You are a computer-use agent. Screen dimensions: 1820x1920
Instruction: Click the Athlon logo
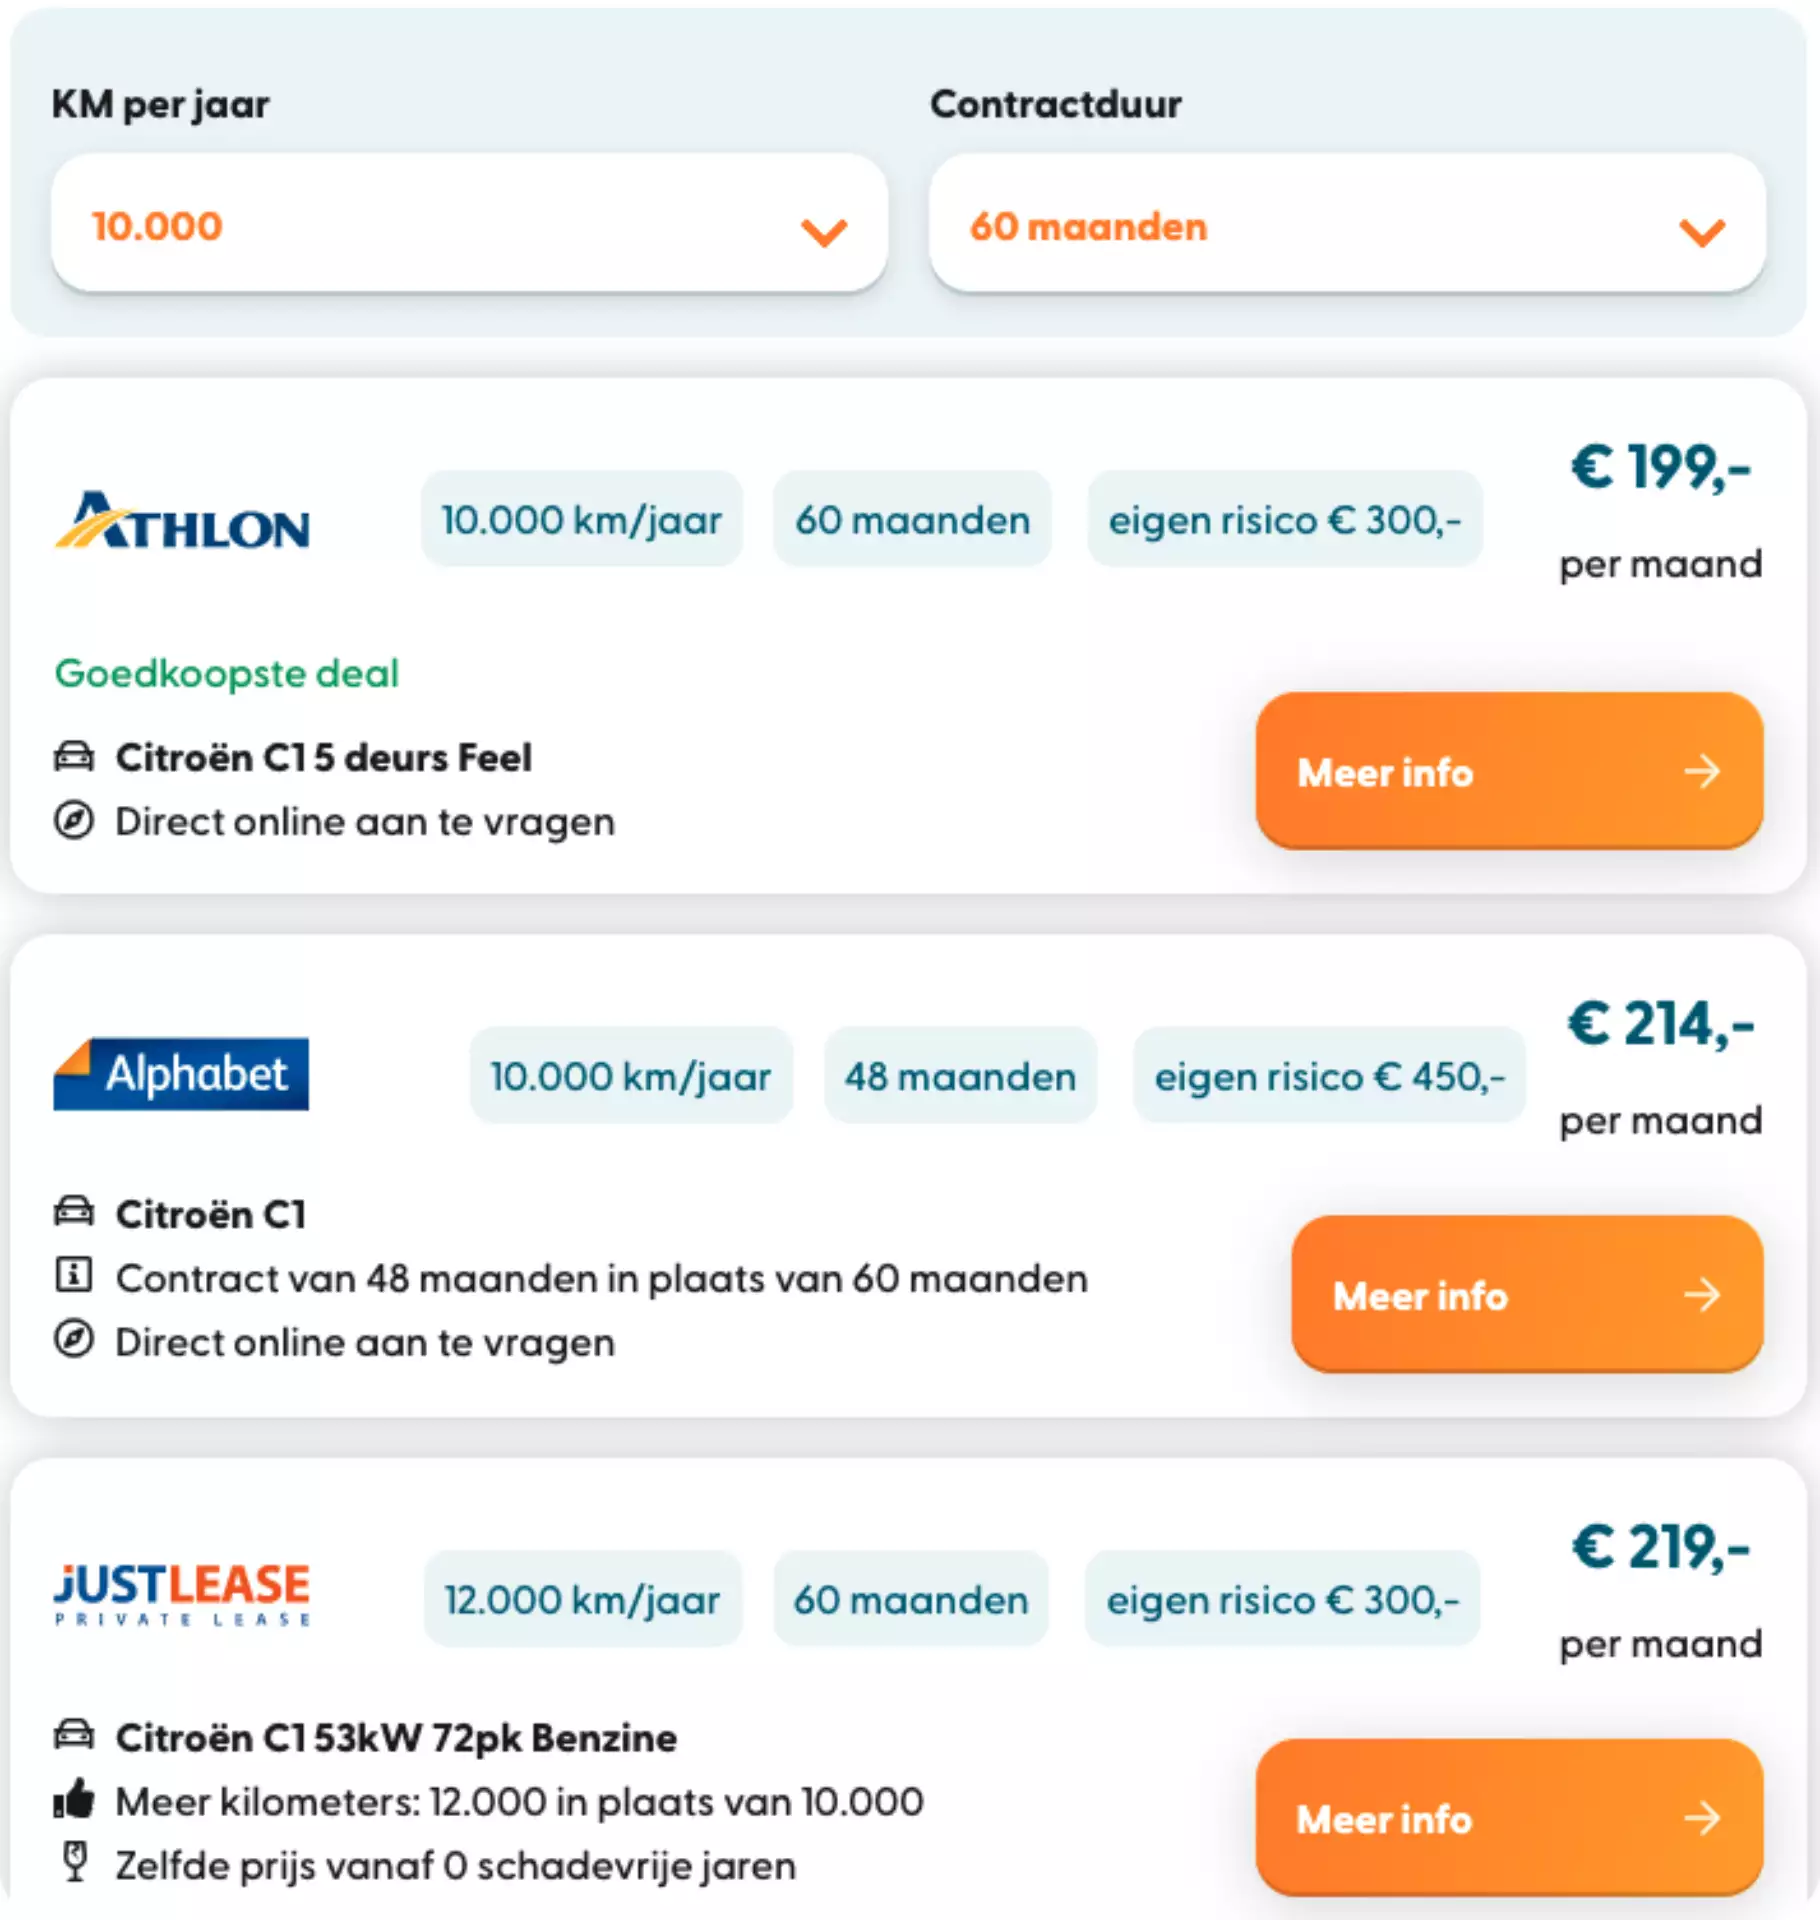pos(182,520)
